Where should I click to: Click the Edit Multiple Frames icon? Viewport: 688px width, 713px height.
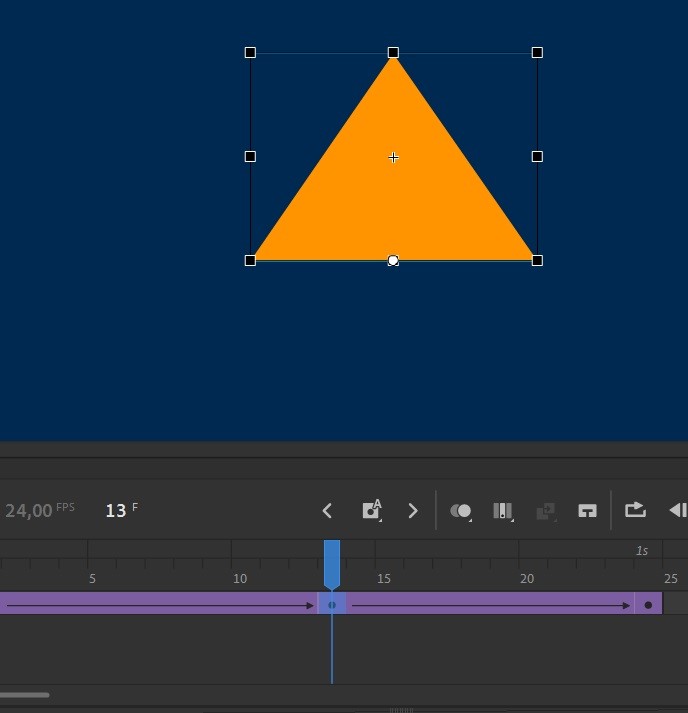point(503,511)
